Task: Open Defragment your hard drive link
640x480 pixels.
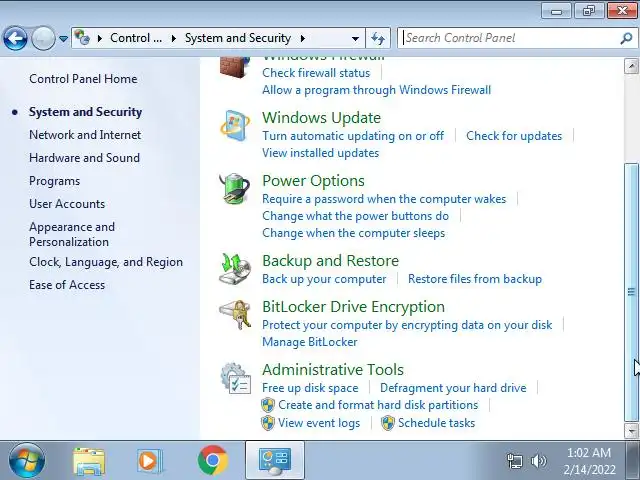Action: tap(453, 388)
